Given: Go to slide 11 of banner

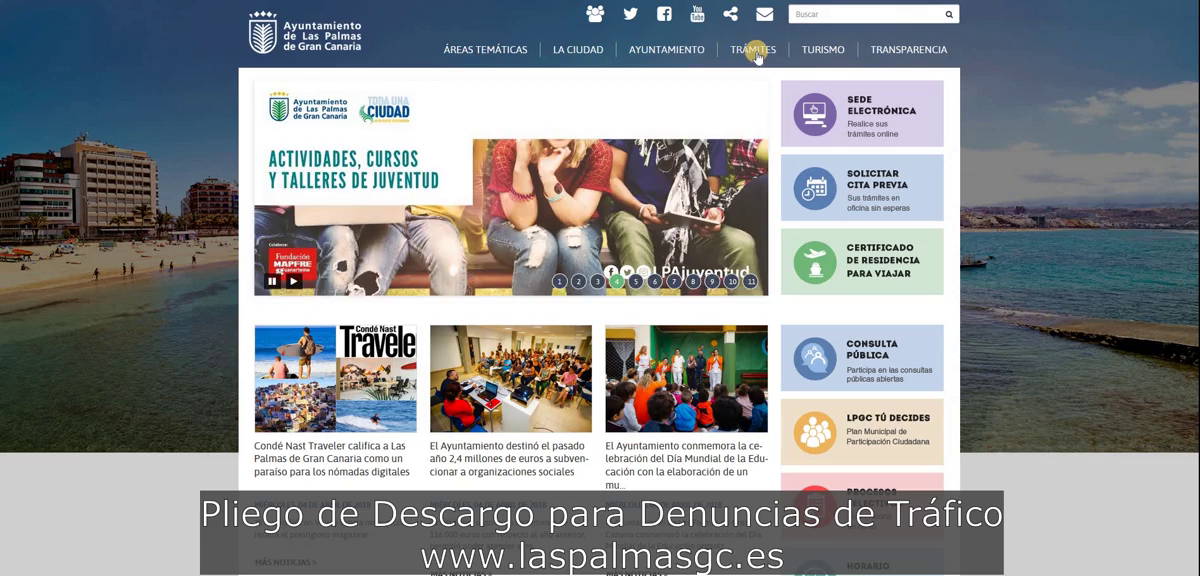Looking at the screenshot, I should [751, 282].
